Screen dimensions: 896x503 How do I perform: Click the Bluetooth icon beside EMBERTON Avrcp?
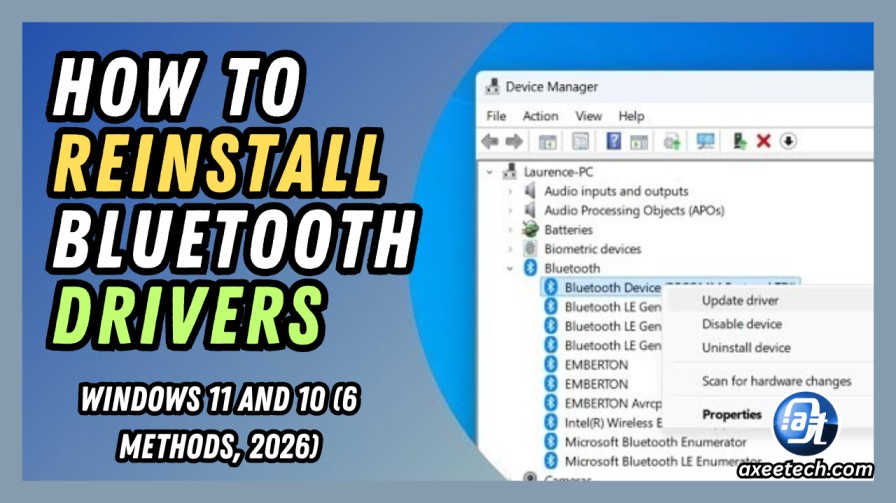551,403
